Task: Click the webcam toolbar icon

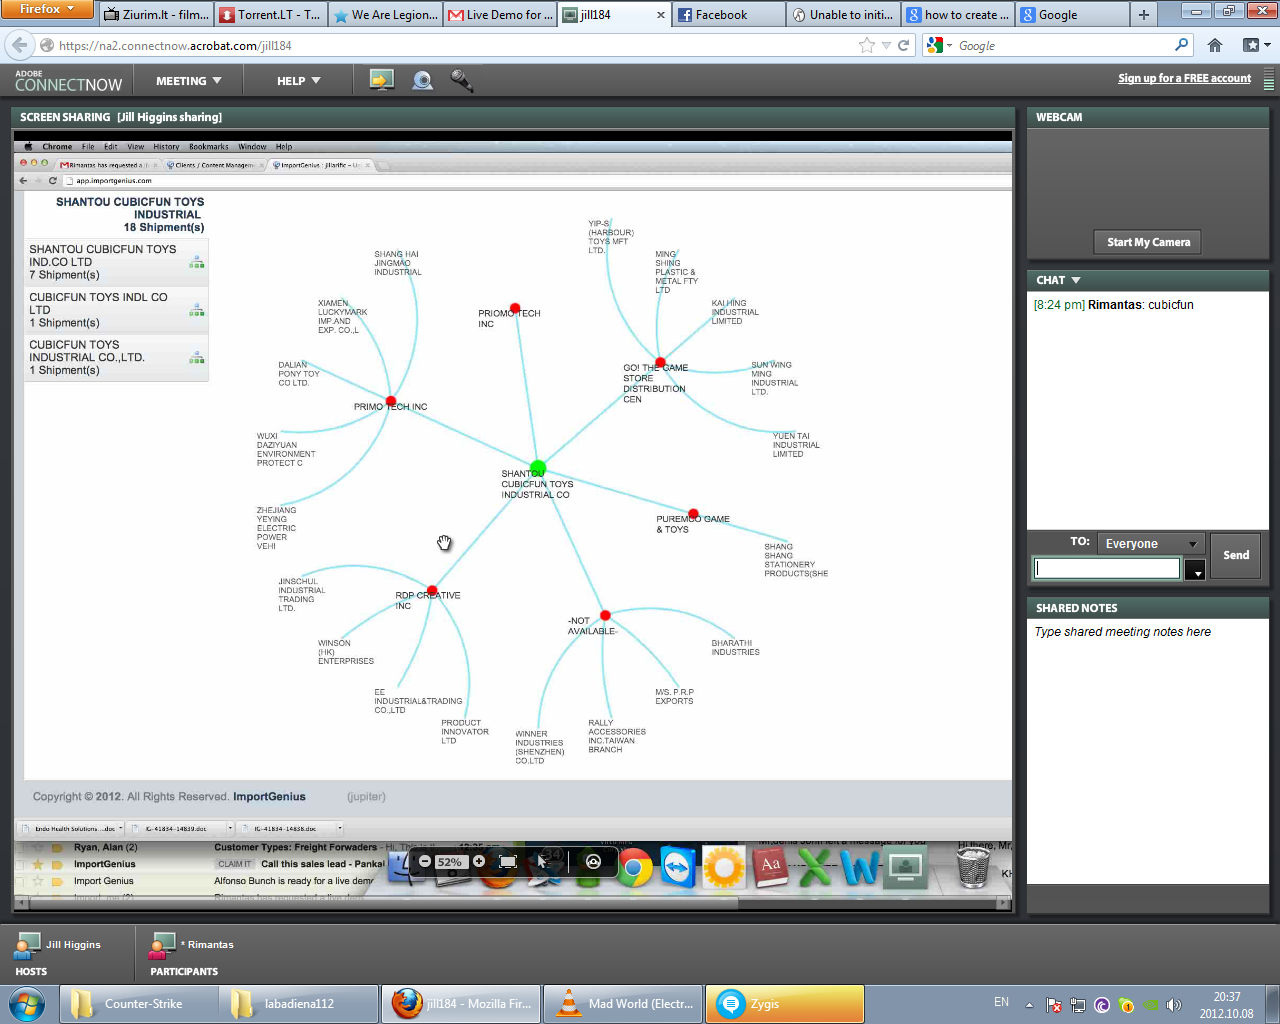Action: click(422, 81)
